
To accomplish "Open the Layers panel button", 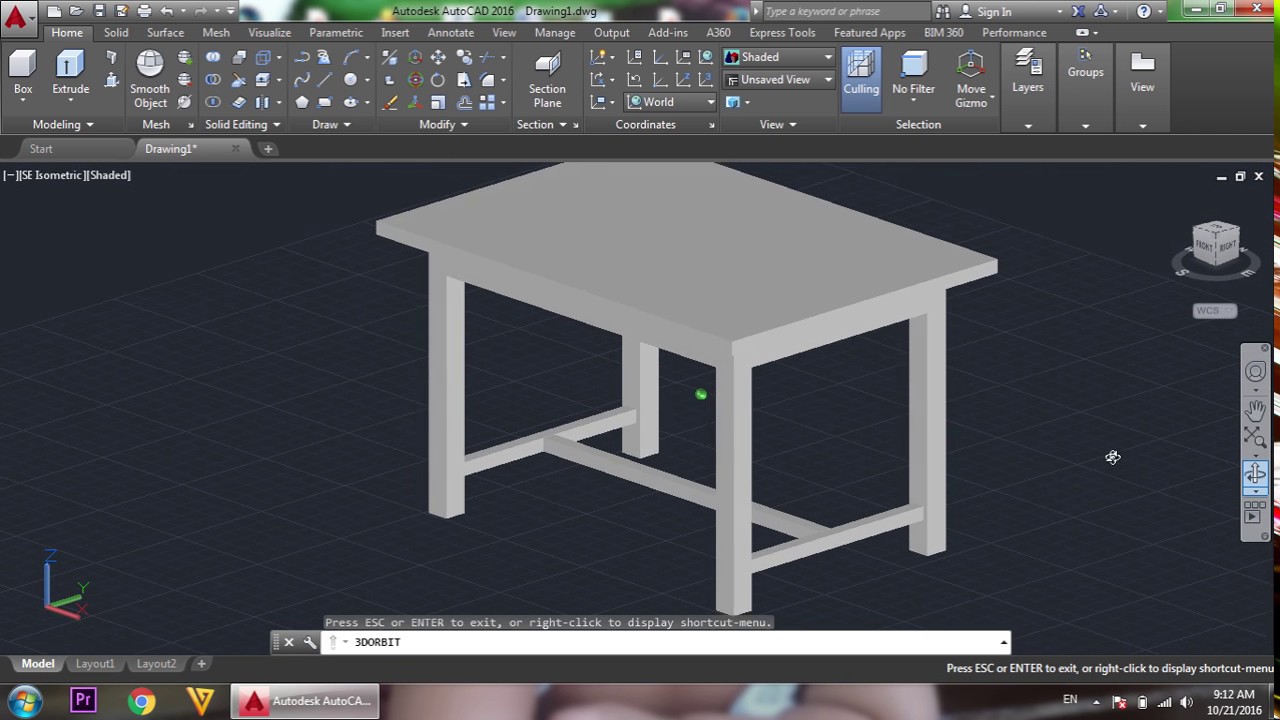I will [x=1028, y=74].
